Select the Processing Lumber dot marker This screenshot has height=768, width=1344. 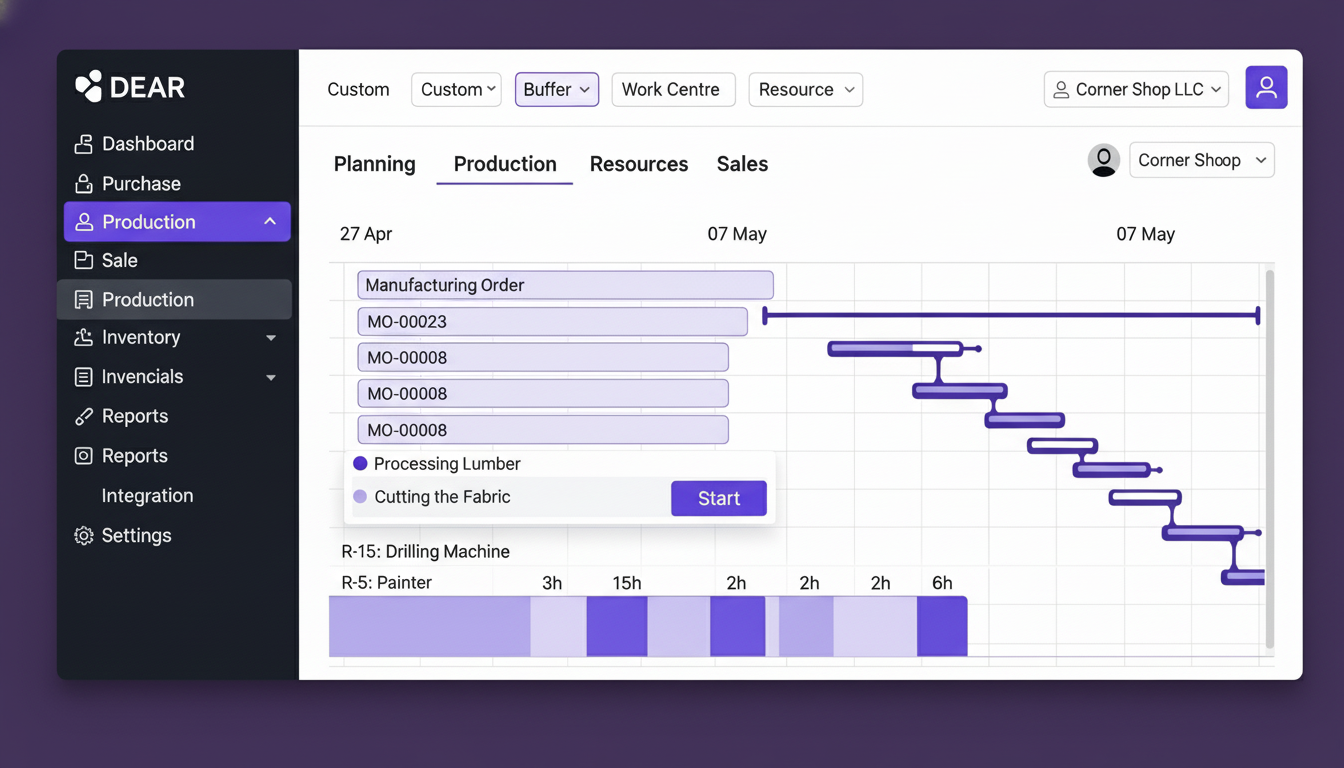tap(360, 464)
